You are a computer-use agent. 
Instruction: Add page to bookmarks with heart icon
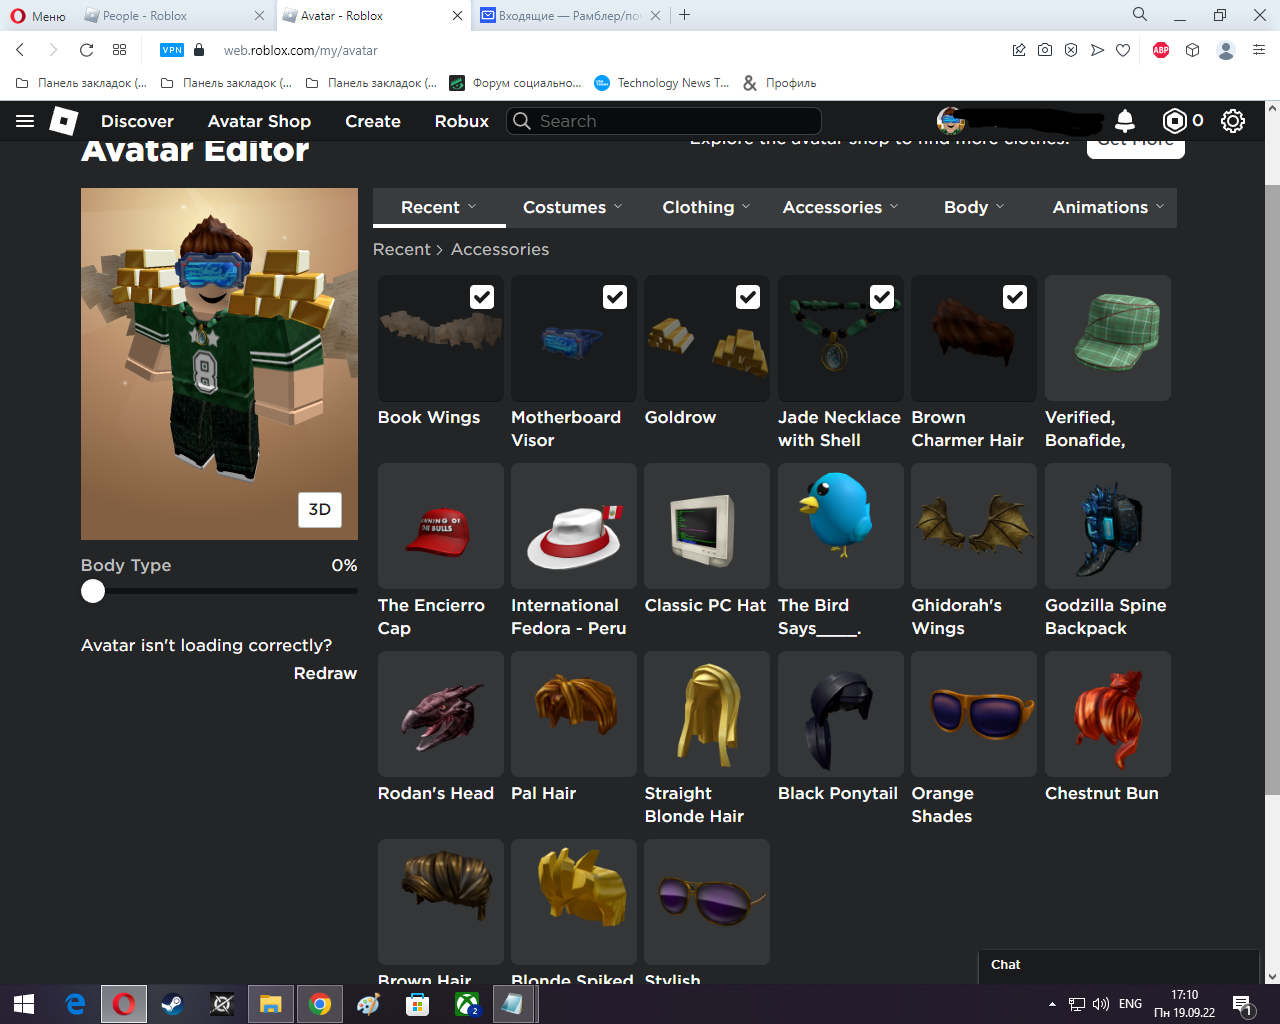[x=1123, y=50]
